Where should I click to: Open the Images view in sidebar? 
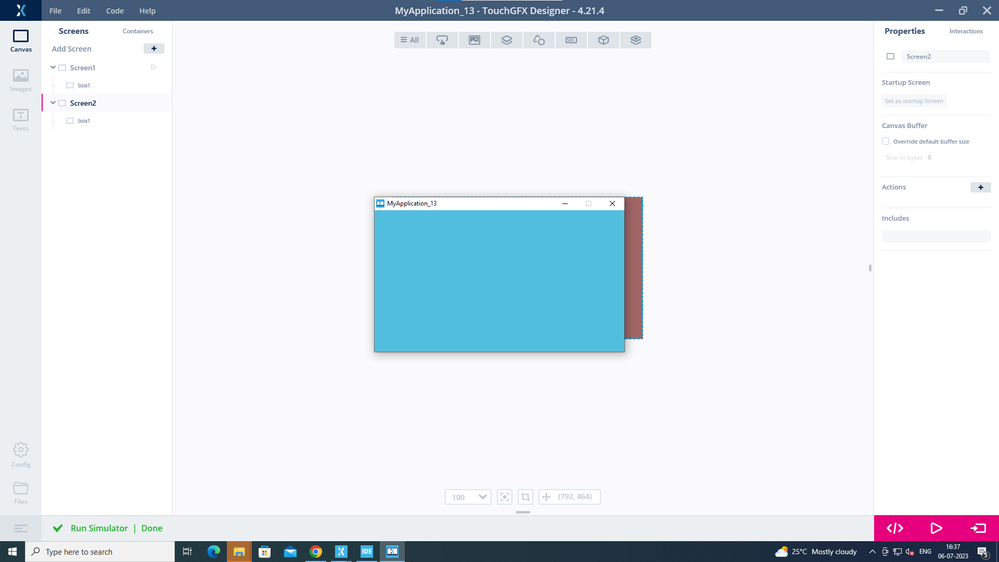[20, 80]
